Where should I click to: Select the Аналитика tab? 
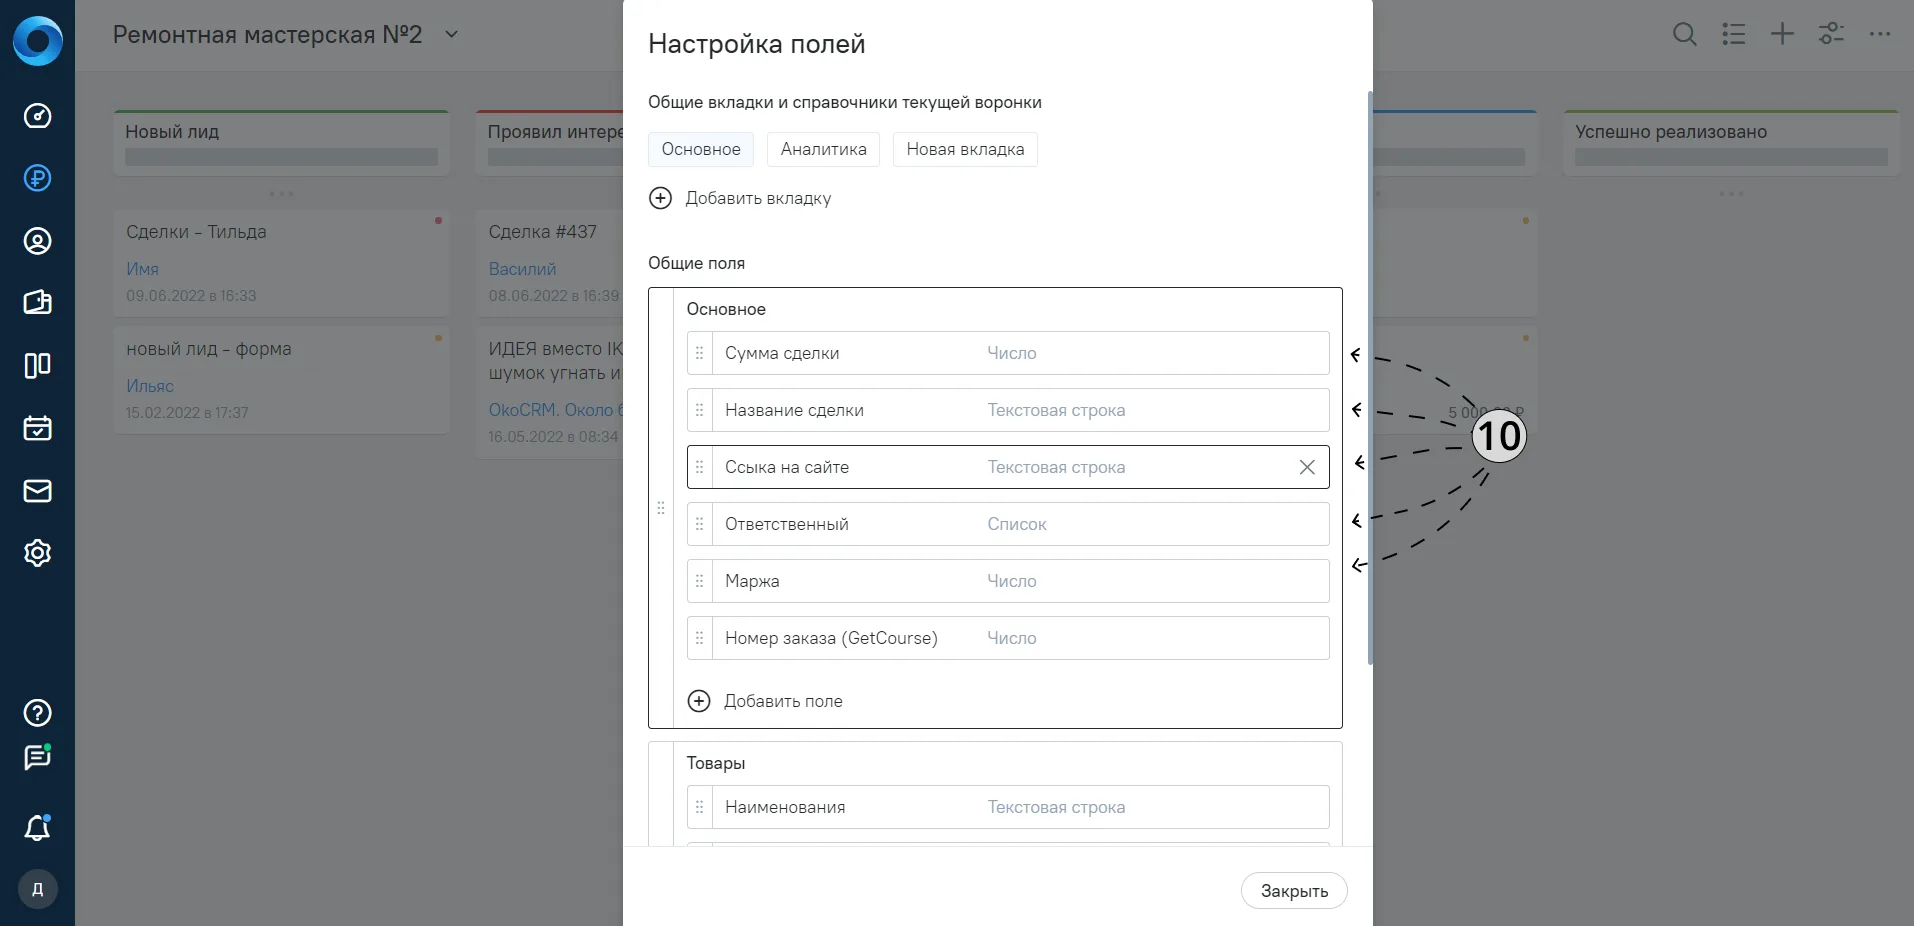824,149
